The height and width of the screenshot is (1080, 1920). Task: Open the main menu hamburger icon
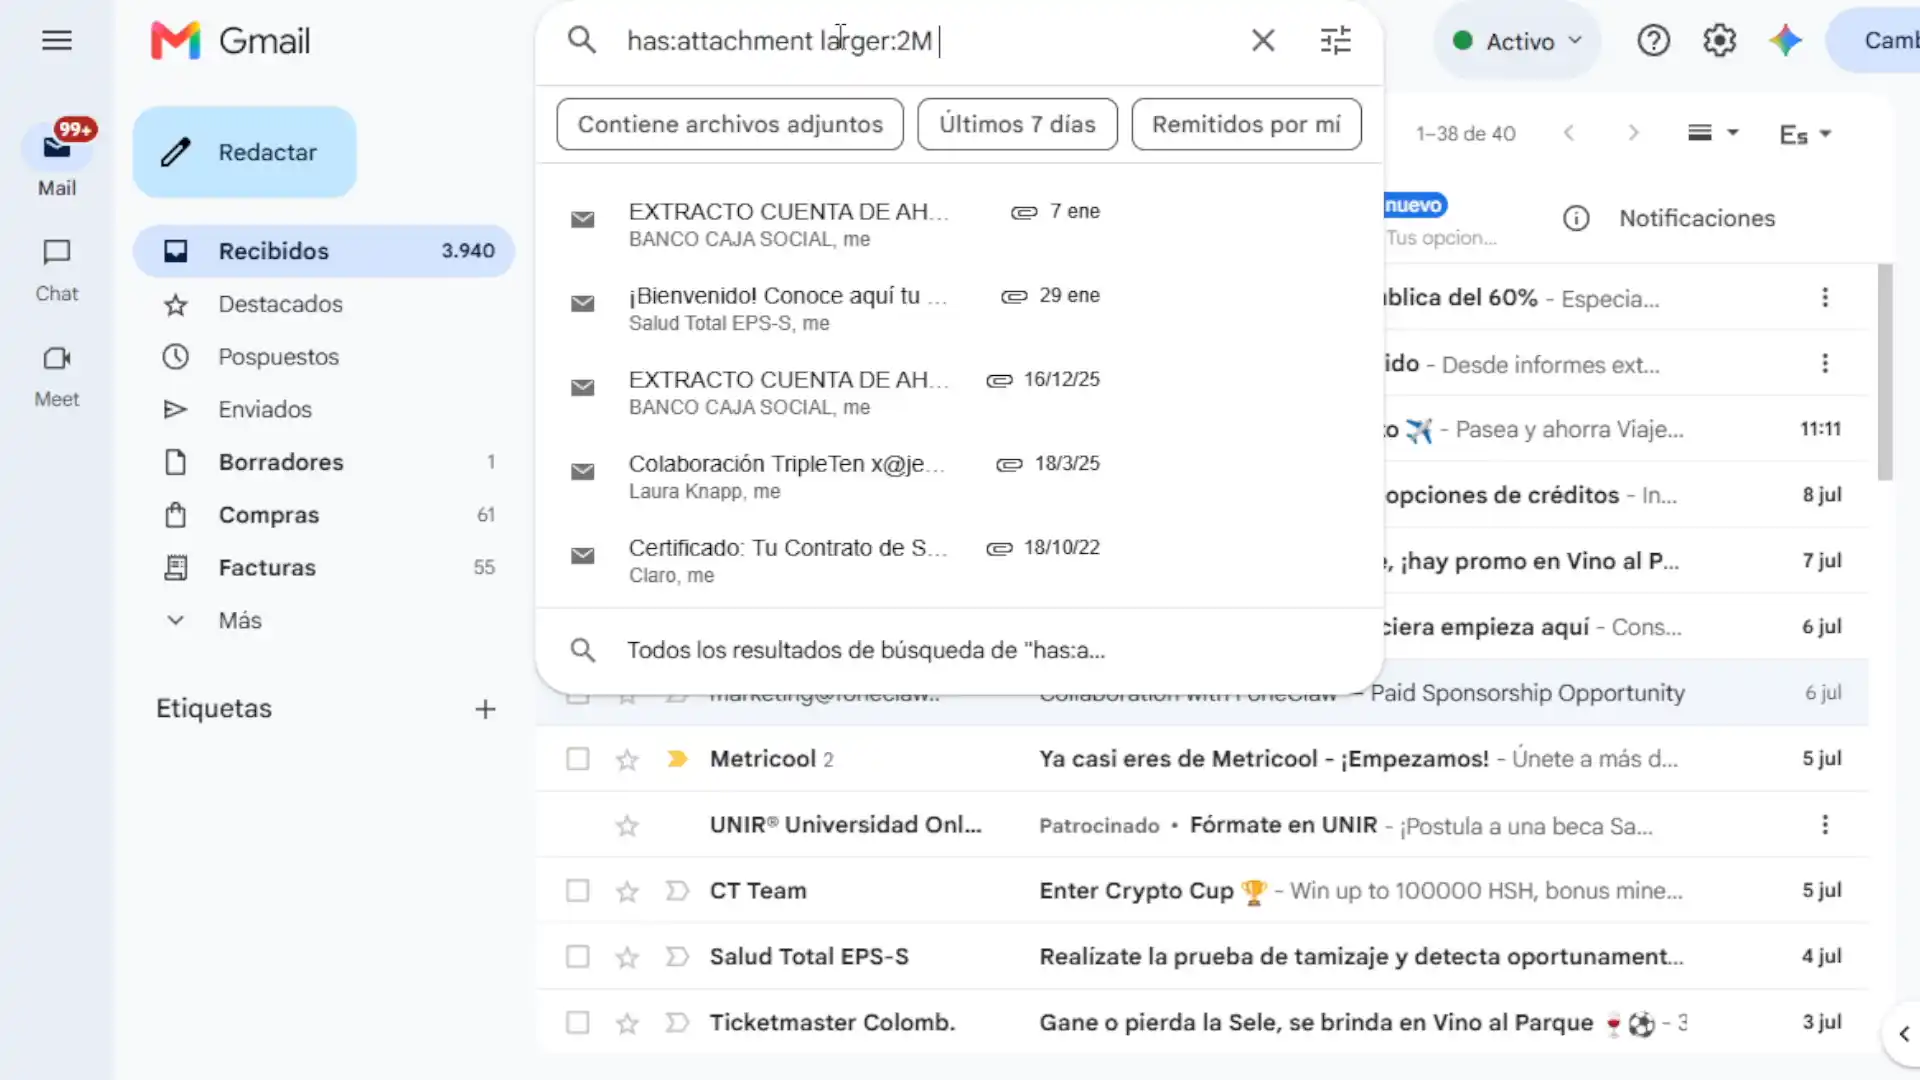click(57, 40)
